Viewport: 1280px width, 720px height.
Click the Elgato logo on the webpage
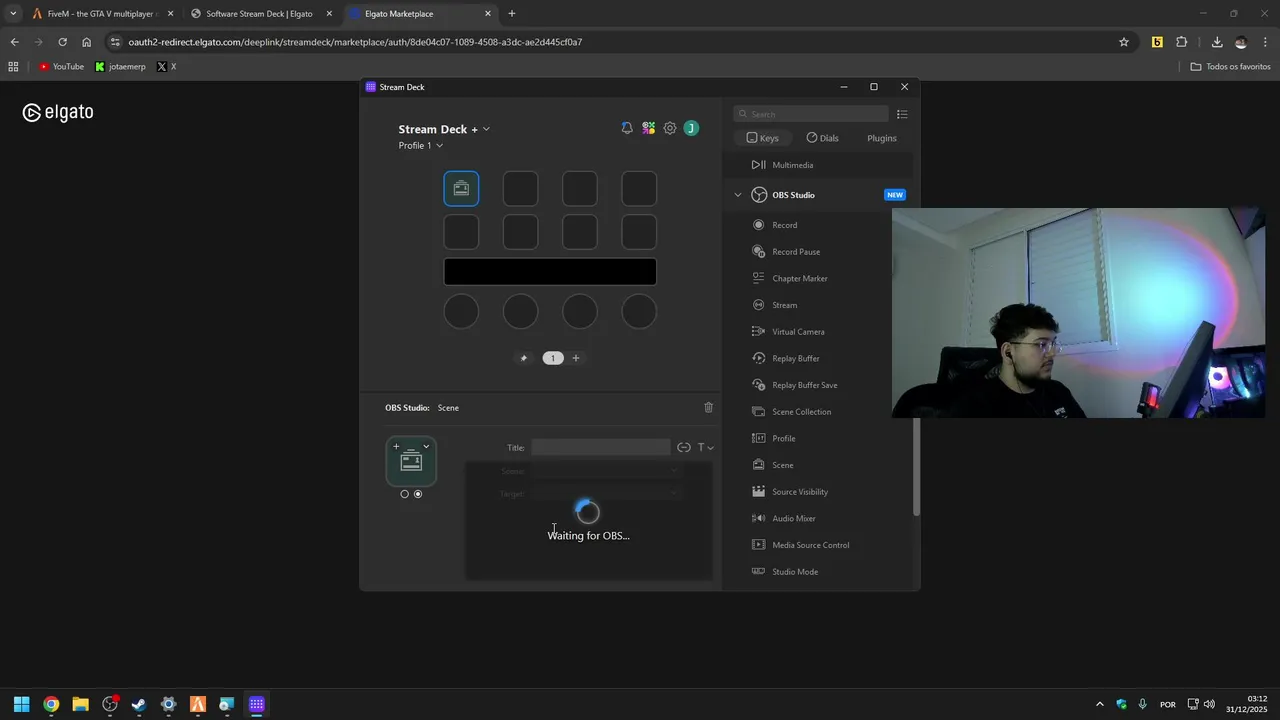click(58, 113)
